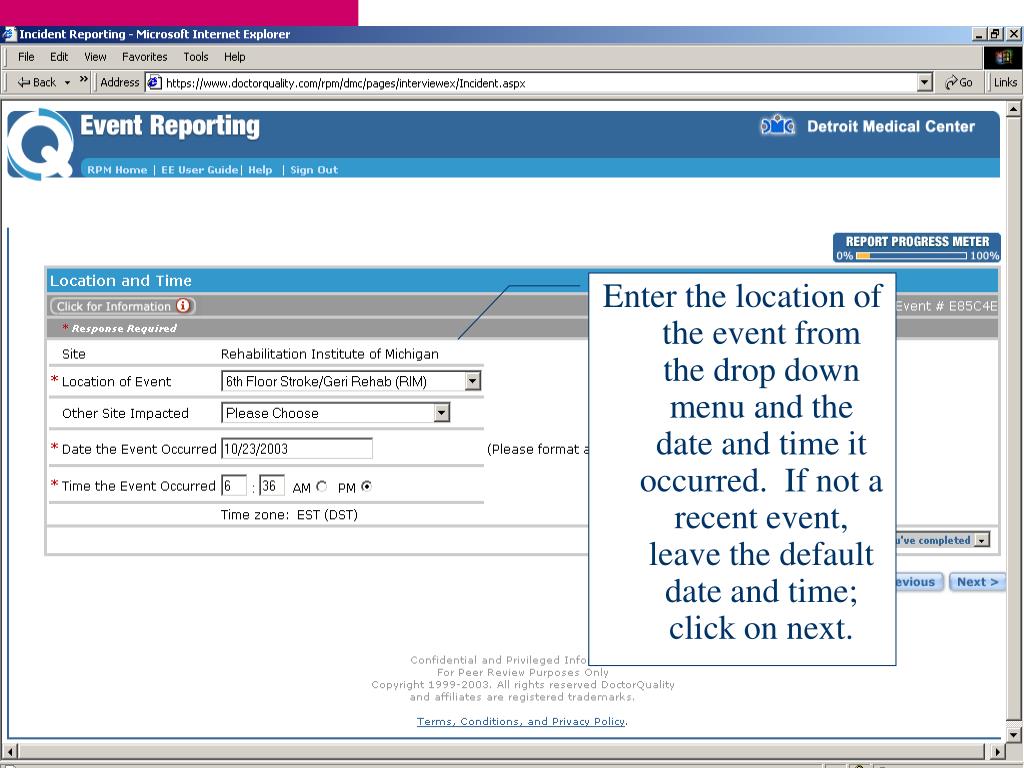Click the hour field of event time
Image resolution: width=1024 pixels, height=768 pixels.
(234, 486)
